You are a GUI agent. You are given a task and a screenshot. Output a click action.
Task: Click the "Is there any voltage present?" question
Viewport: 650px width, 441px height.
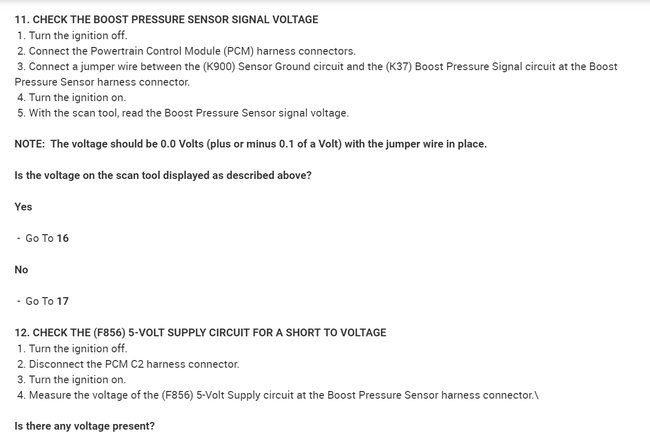click(85, 426)
